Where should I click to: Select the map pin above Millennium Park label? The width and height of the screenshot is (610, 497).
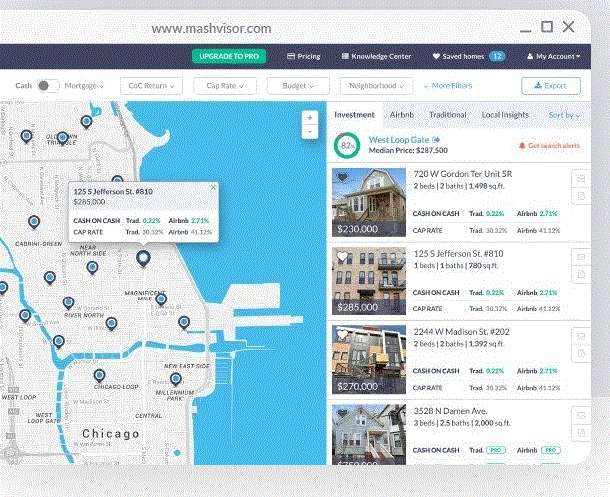(176, 379)
